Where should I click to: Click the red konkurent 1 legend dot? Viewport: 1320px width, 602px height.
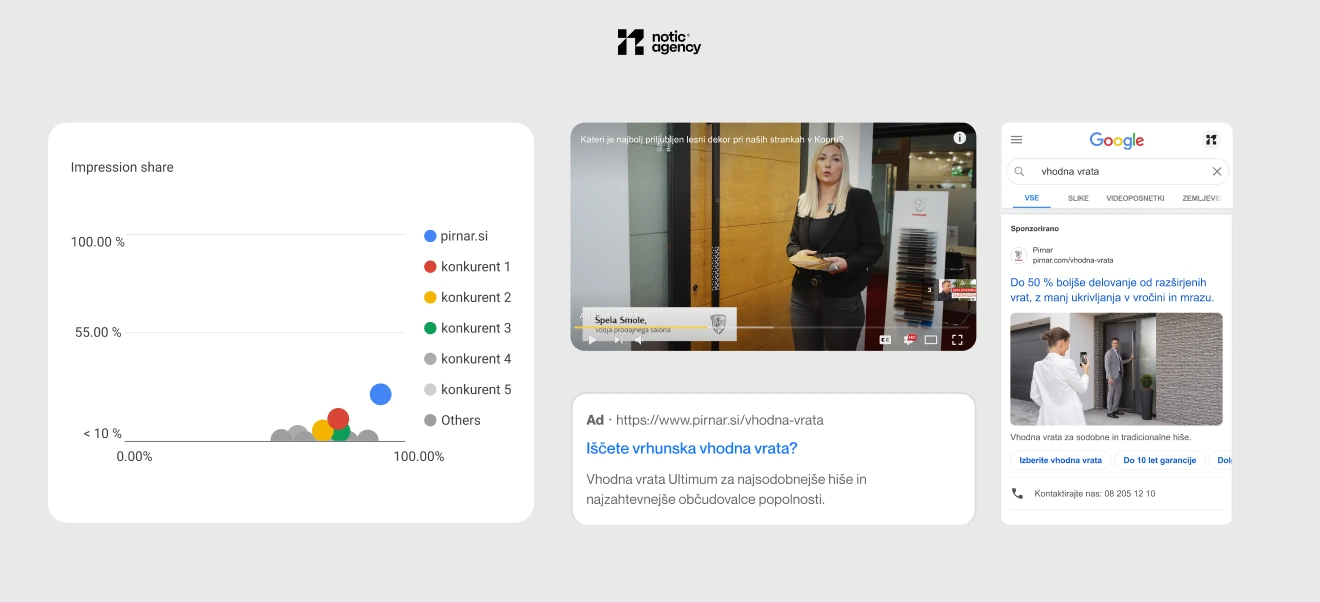pyautogui.click(x=430, y=267)
